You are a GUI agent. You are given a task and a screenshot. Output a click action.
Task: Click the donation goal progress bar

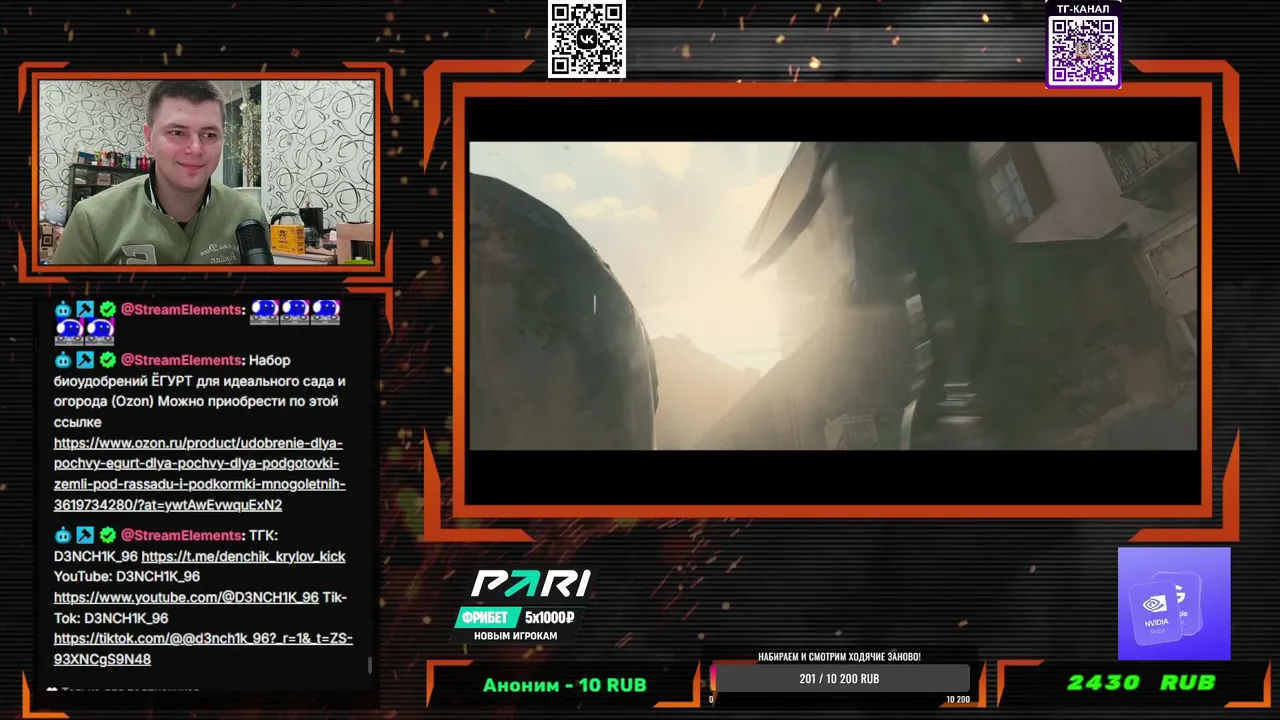[x=840, y=679]
